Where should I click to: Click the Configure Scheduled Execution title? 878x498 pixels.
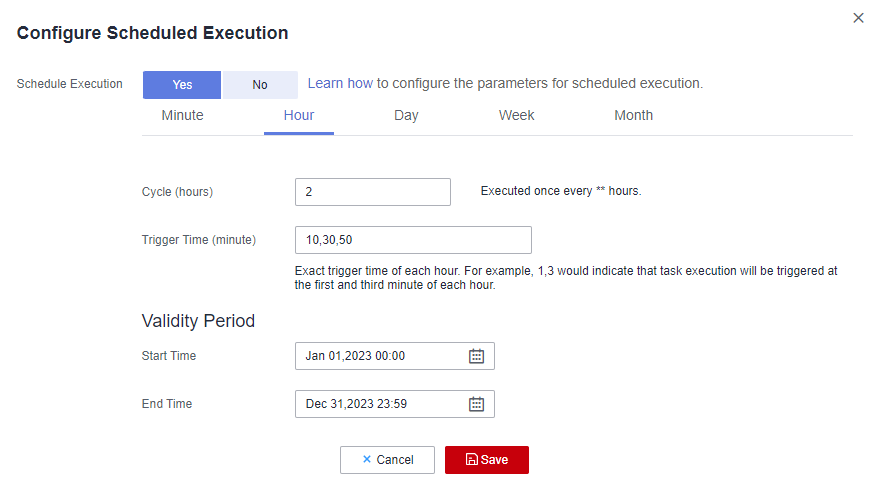pos(152,33)
